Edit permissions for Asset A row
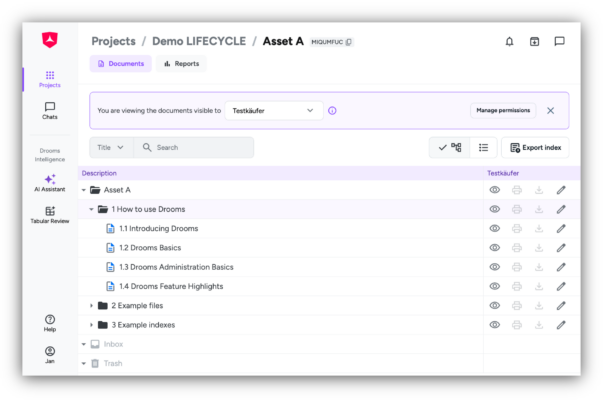 pos(561,190)
